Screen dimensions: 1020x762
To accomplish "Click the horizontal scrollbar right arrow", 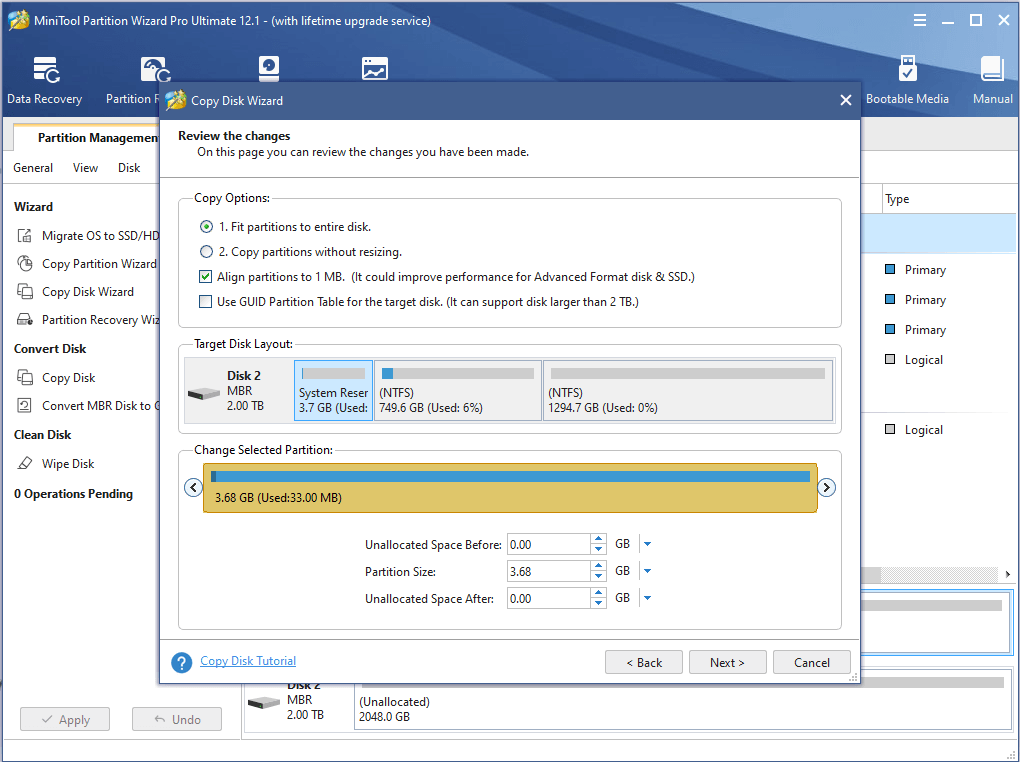I will click(1008, 574).
